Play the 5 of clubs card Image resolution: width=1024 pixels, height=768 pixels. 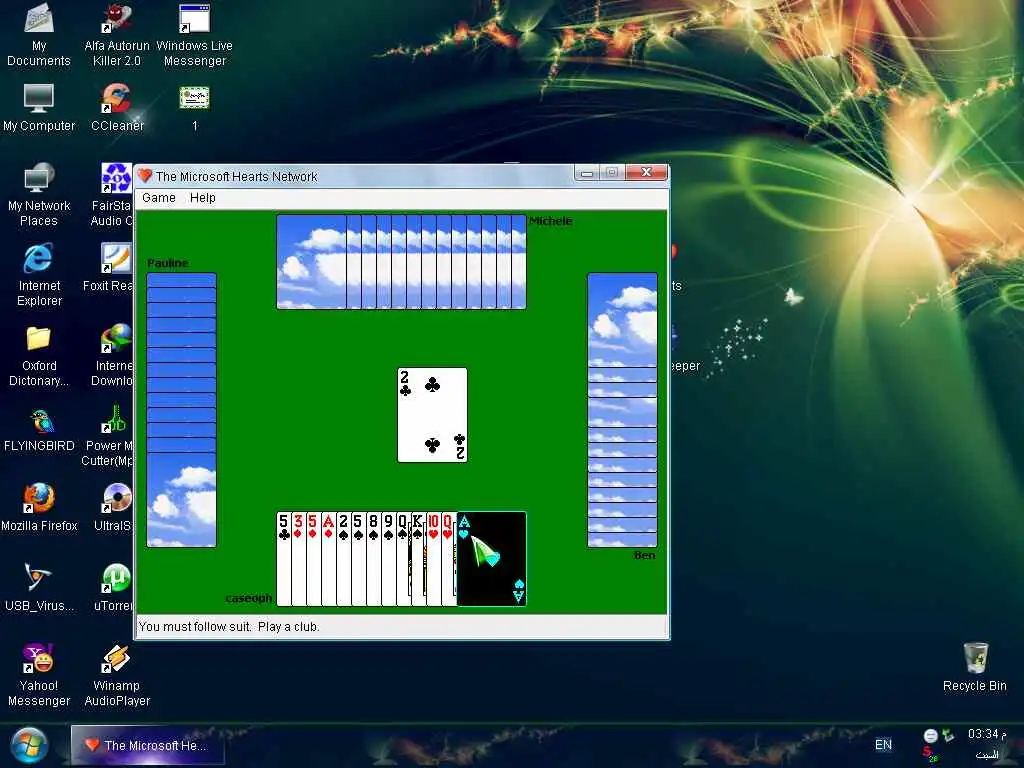pos(283,559)
